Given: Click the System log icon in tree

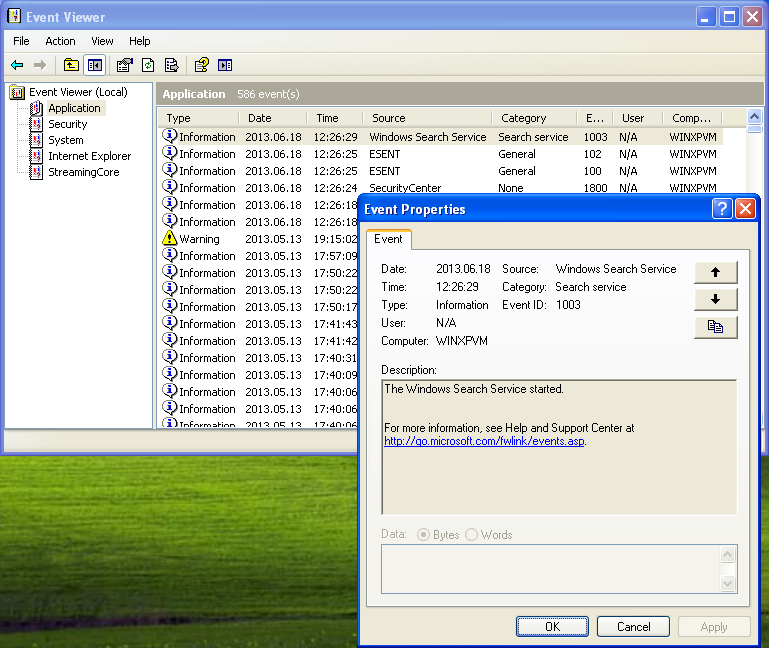Looking at the screenshot, I should click(36, 140).
